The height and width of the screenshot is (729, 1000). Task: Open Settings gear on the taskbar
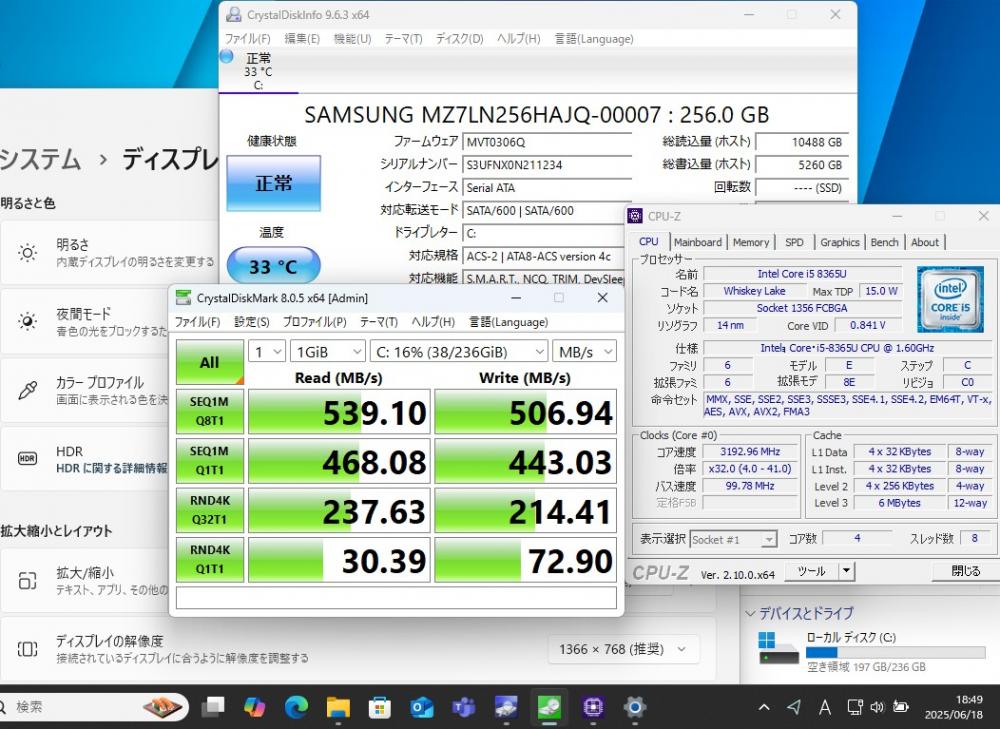point(635,707)
